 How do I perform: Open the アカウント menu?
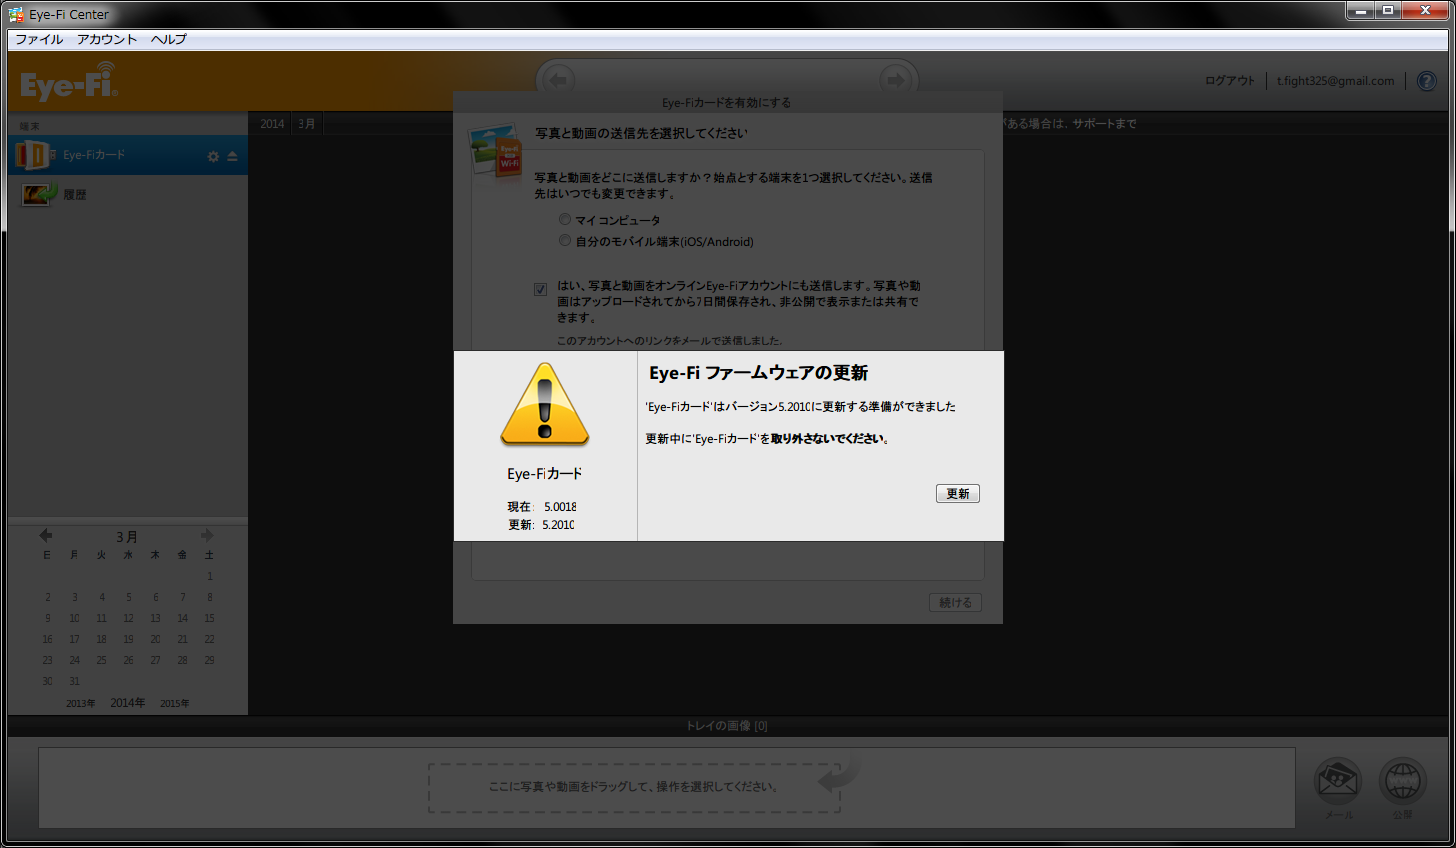107,39
